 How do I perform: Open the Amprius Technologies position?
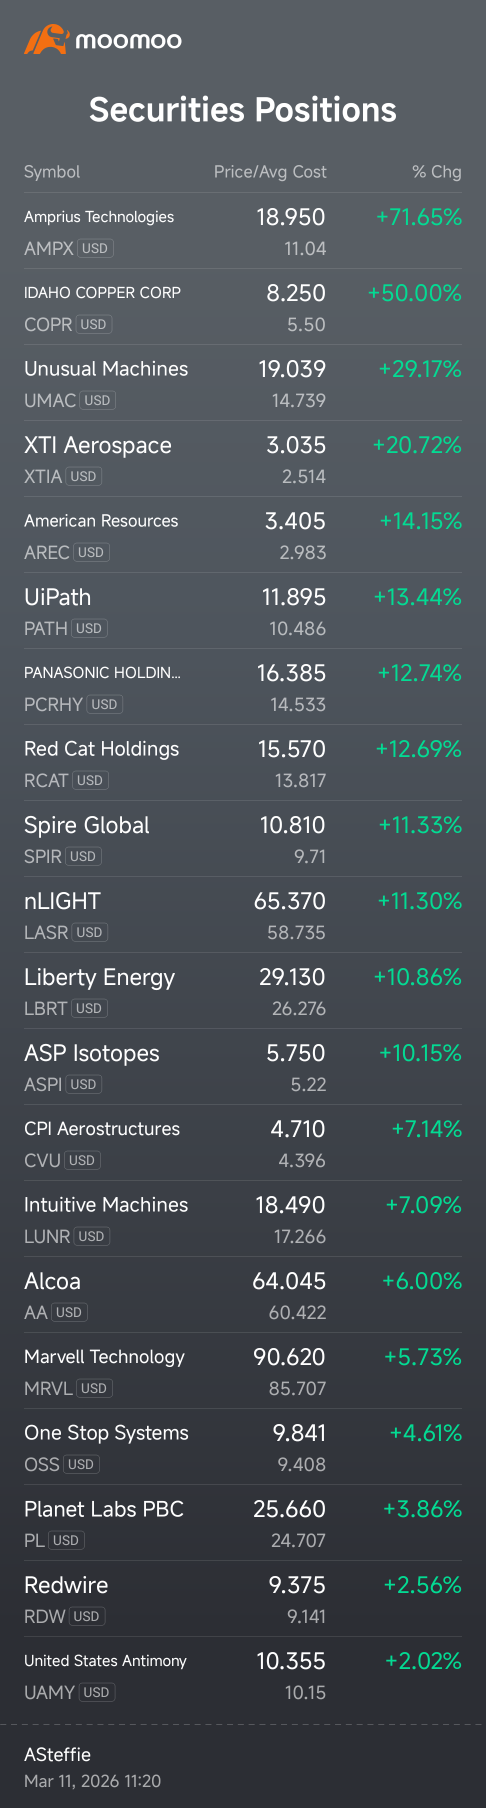243,231
